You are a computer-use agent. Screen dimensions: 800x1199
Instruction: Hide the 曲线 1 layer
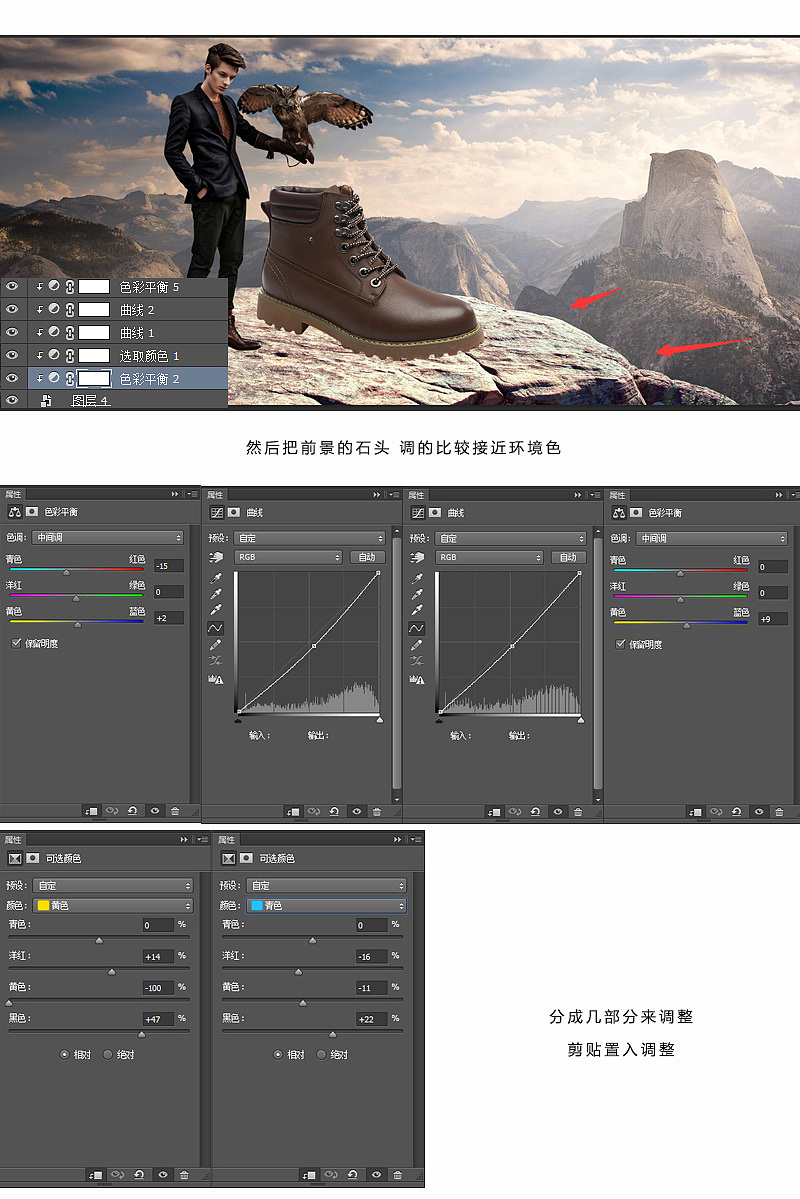(11, 333)
